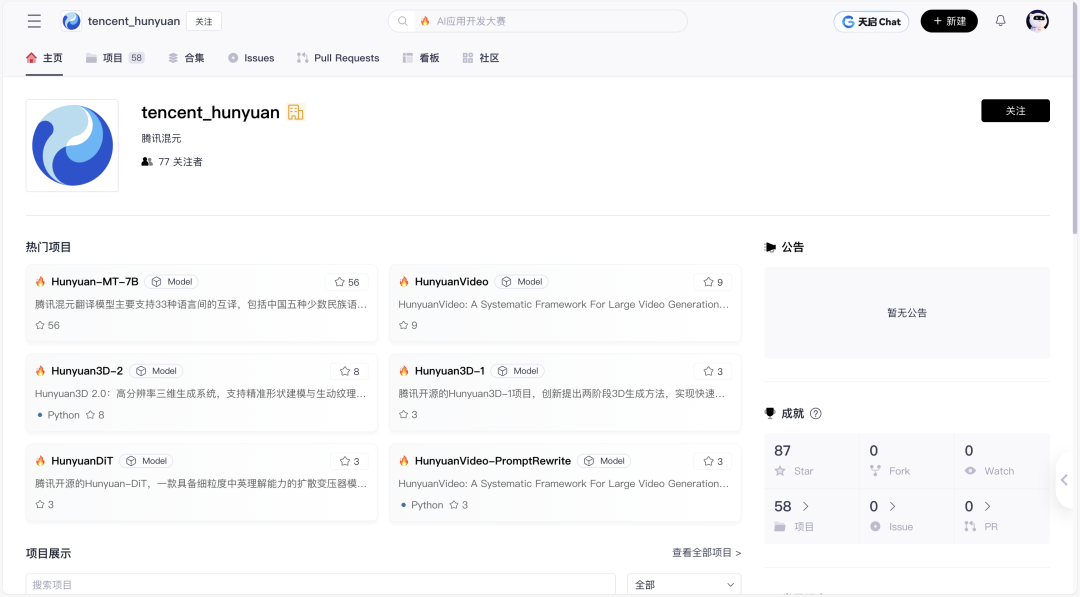The height and width of the screenshot is (597, 1080).
Task: Open the 社区 tab
Action: pyautogui.click(x=481, y=58)
